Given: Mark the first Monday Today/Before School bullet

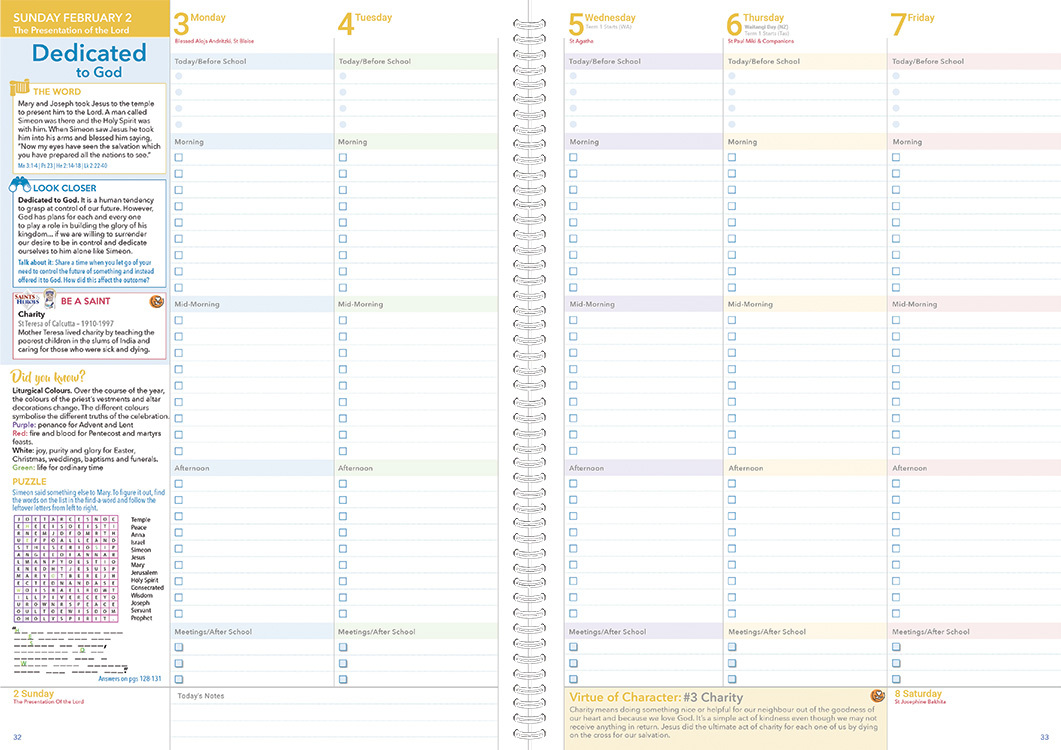Looking at the screenshot, I should pos(179,76).
